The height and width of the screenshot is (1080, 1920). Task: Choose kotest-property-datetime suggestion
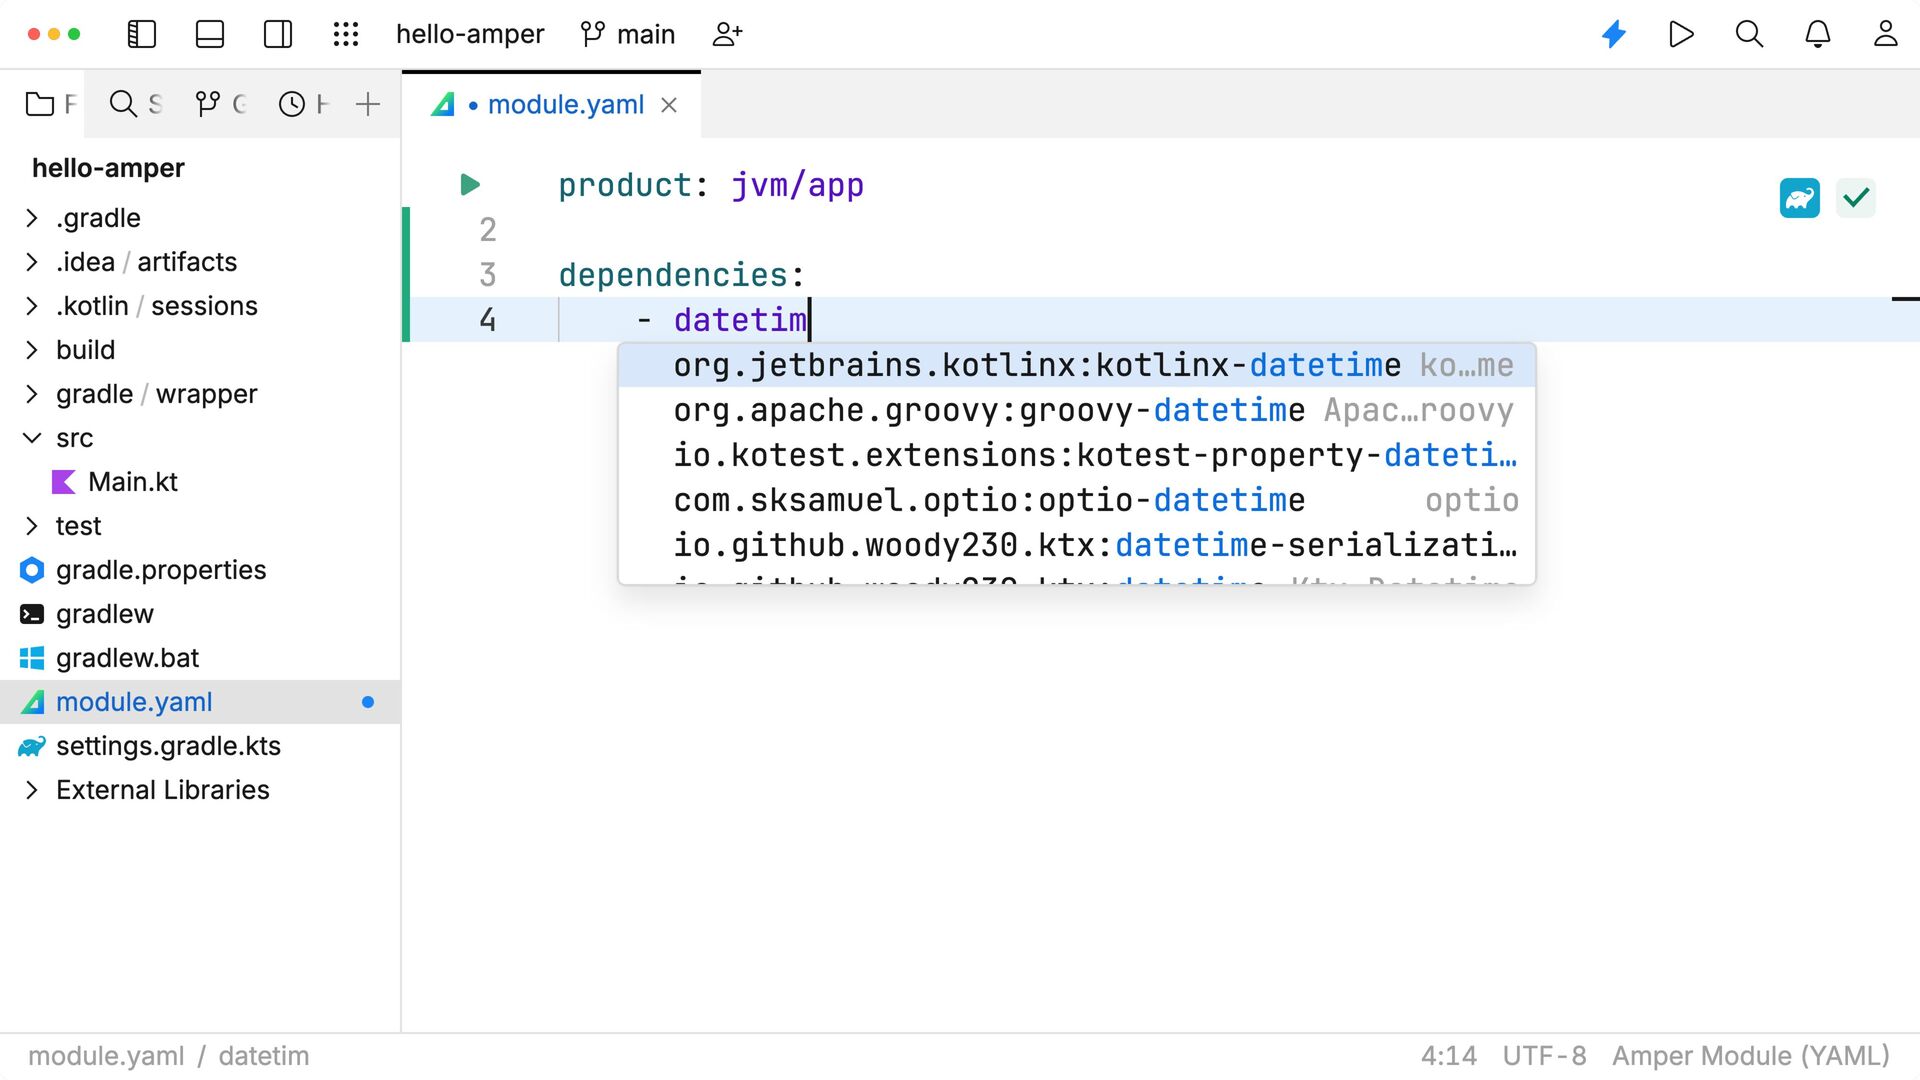[x=1077, y=455]
